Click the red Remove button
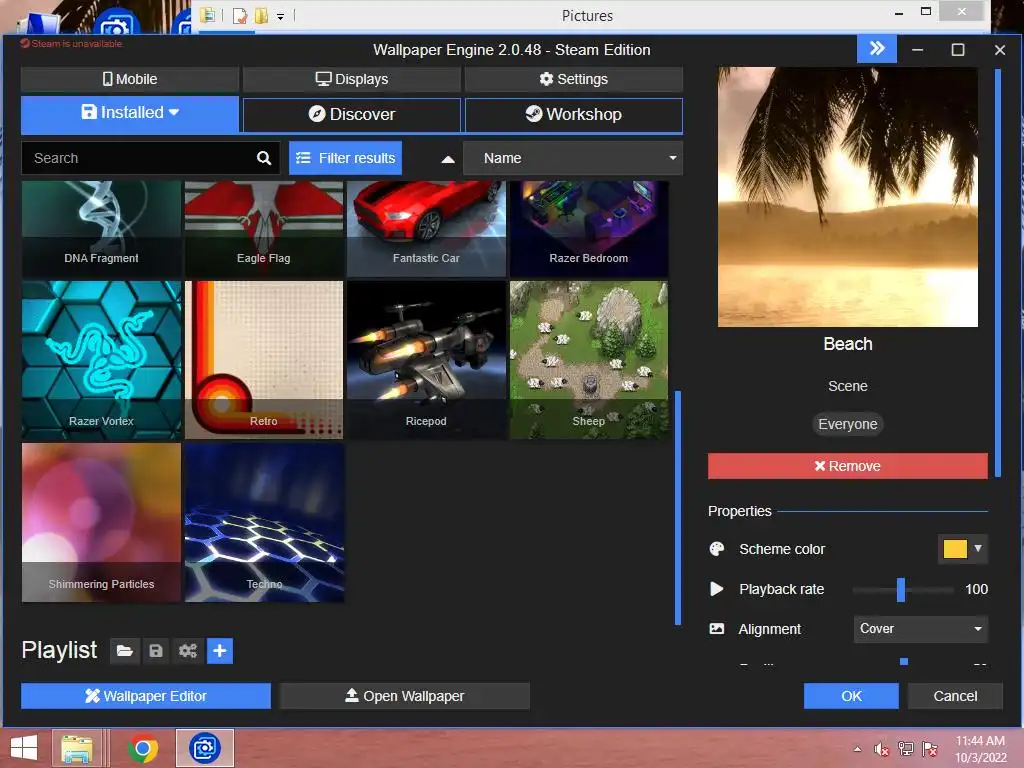Image resolution: width=1024 pixels, height=768 pixels. (x=848, y=466)
